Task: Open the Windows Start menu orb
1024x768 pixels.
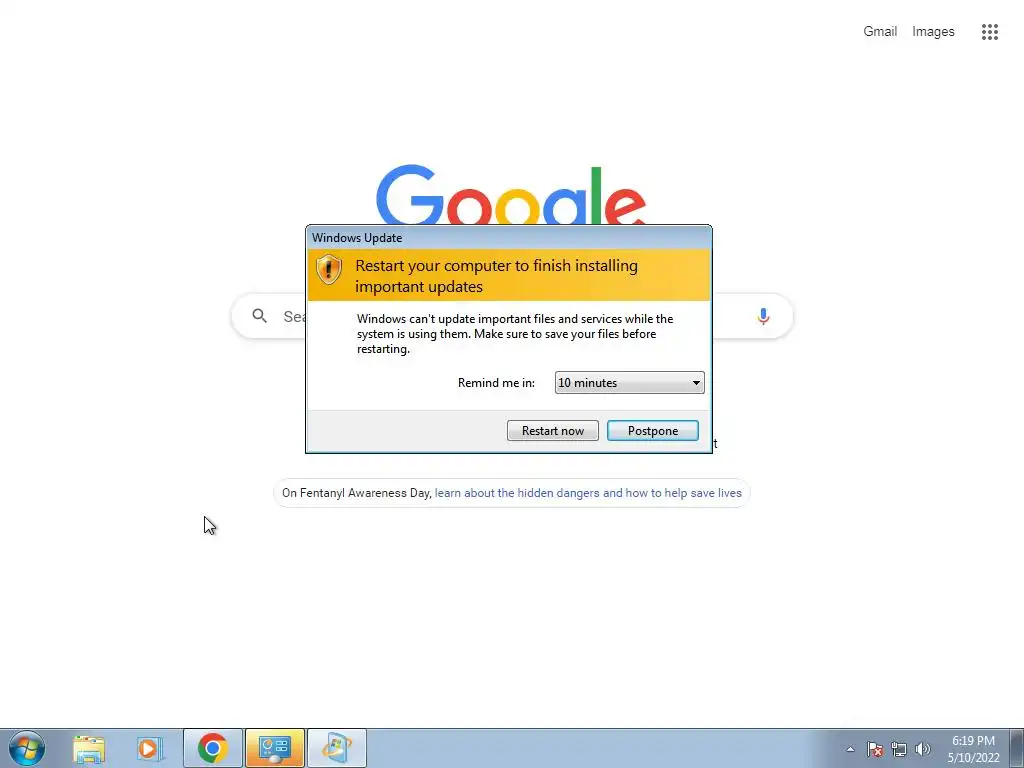Action: tap(27, 748)
